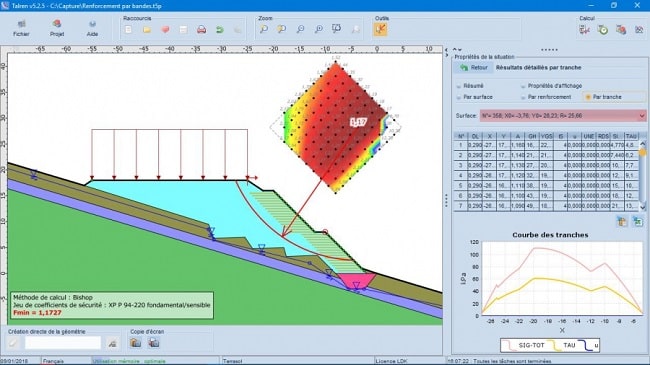Viewport: 650px width, 365px height.
Task: Click the third magnifier zoom icon
Action: point(300,29)
